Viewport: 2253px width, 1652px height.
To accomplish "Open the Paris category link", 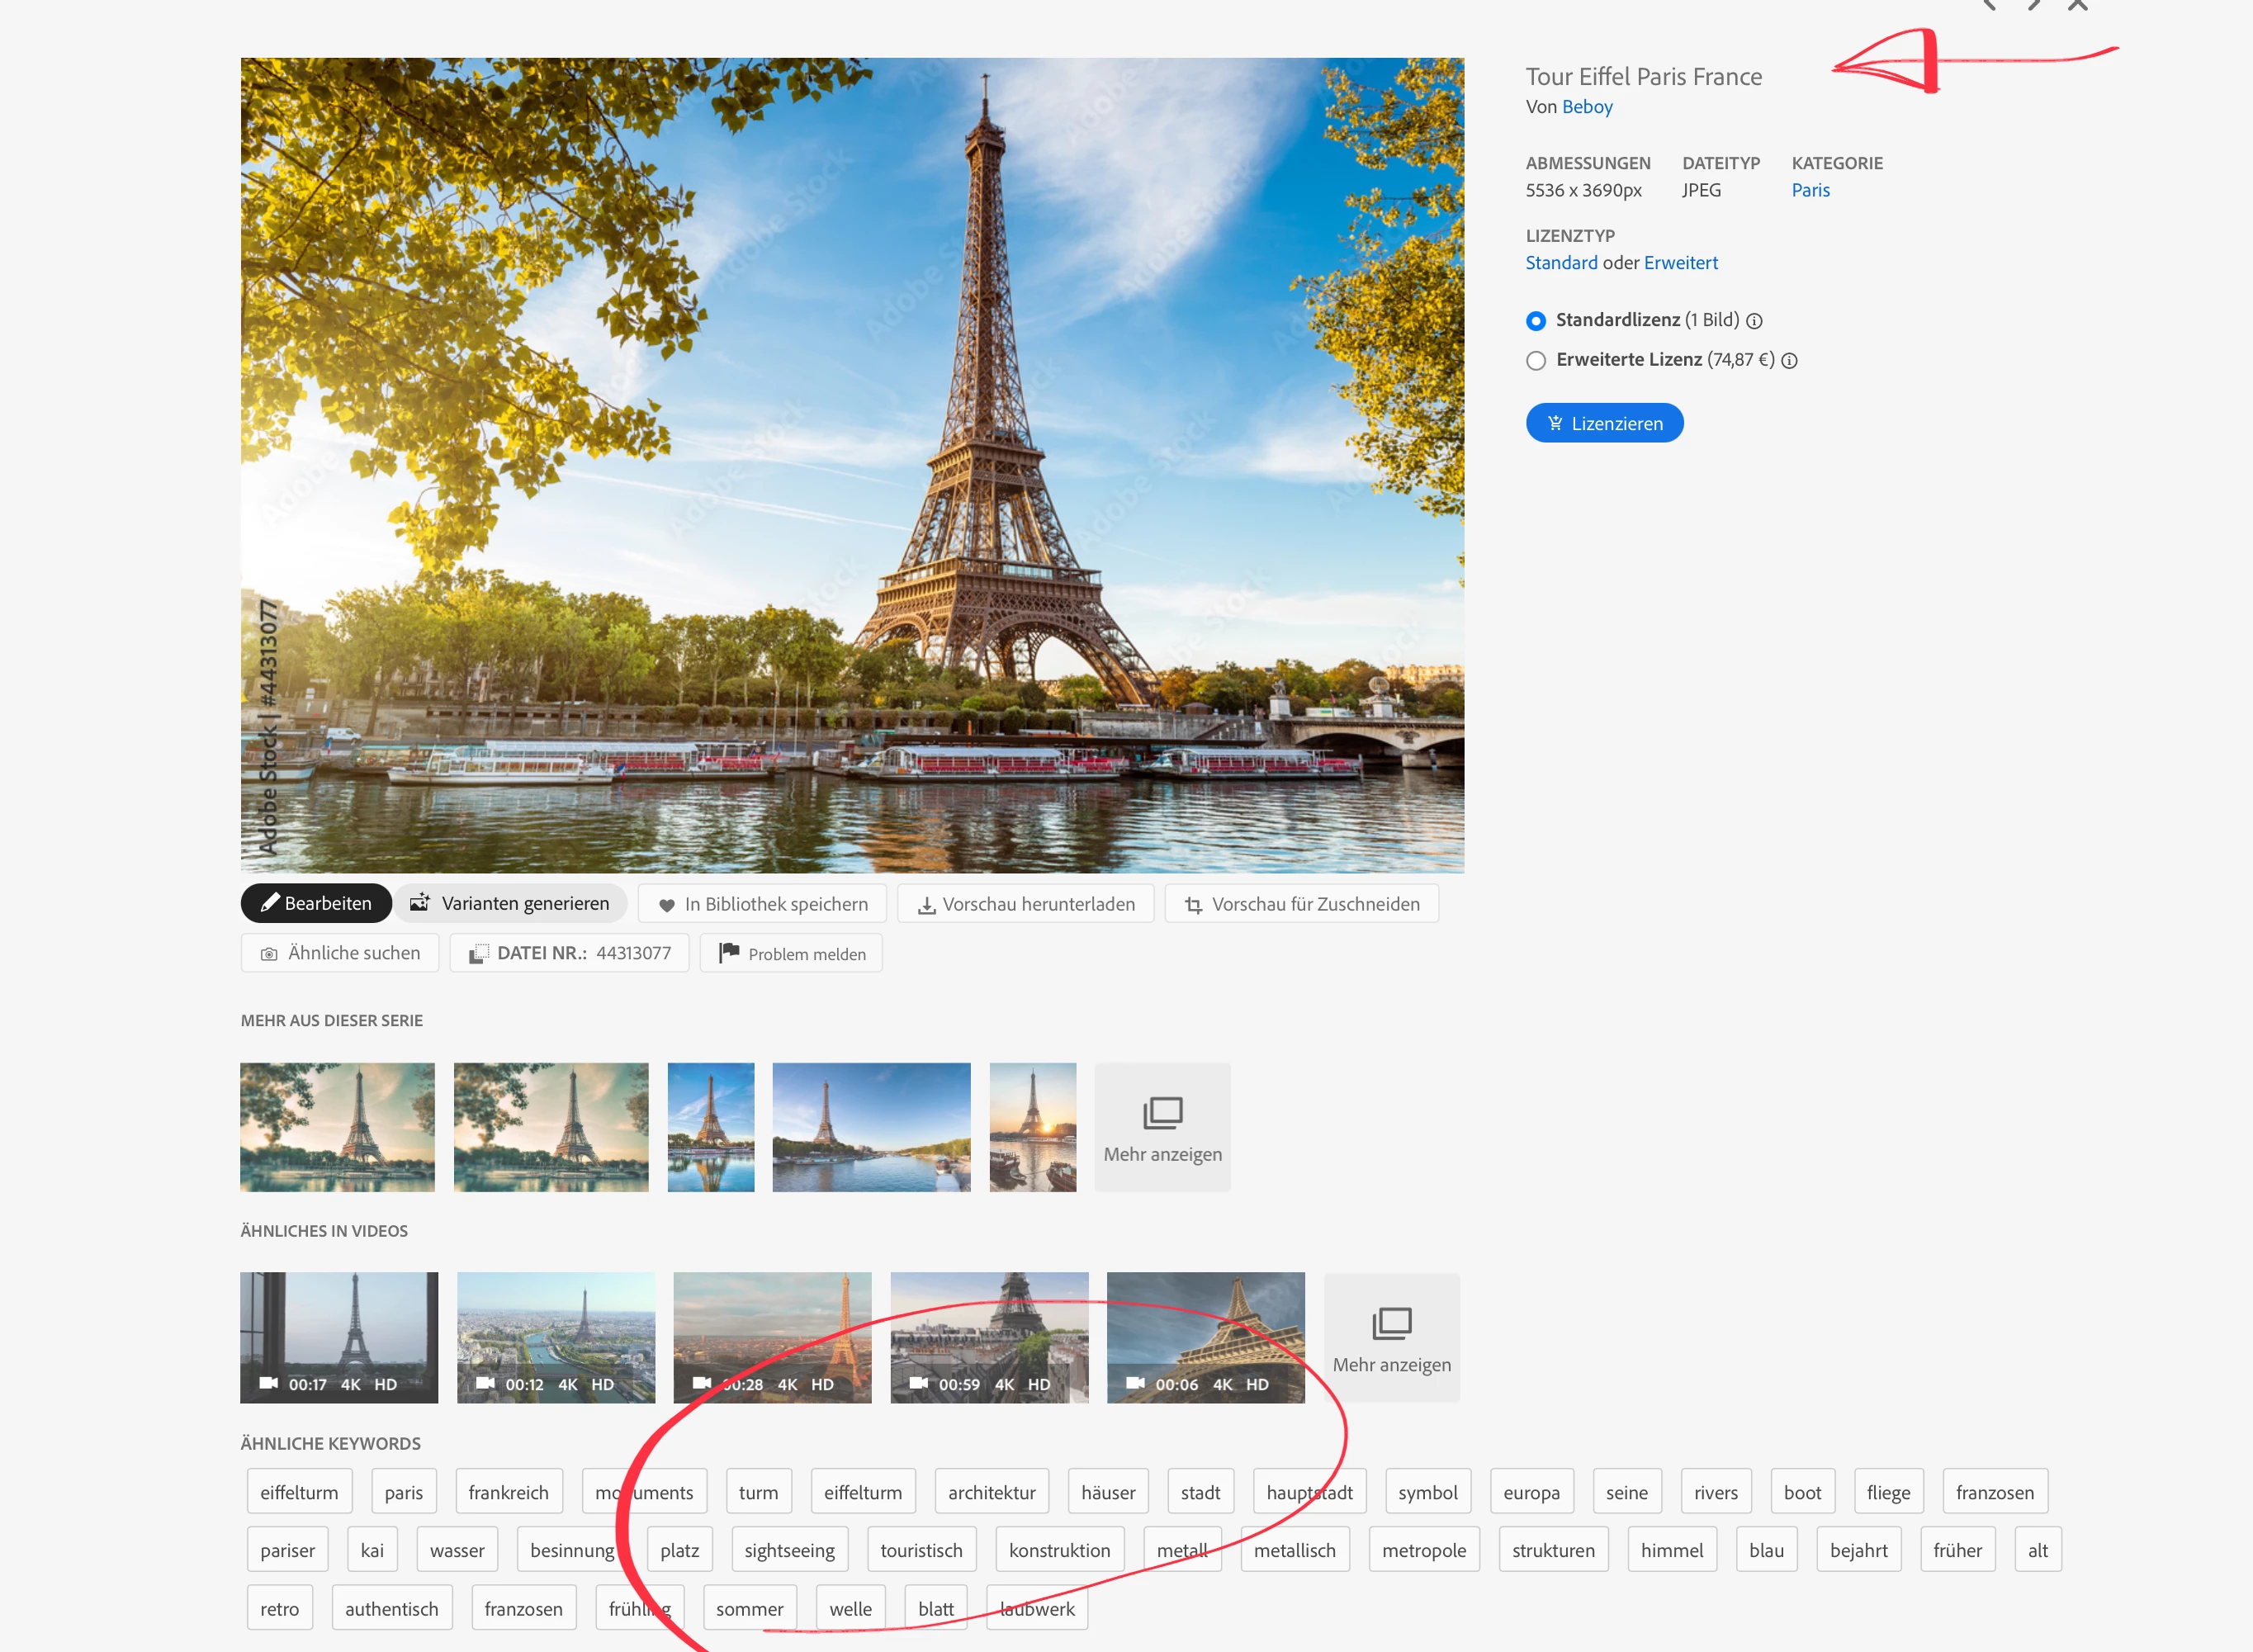I will 1810,190.
